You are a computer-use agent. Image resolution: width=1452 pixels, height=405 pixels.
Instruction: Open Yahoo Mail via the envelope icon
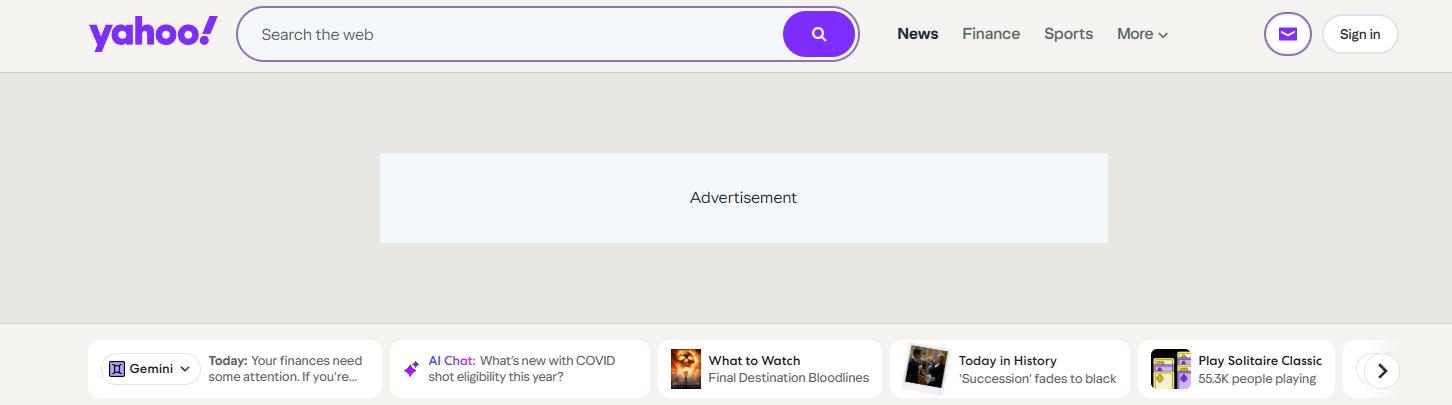tap(1287, 34)
